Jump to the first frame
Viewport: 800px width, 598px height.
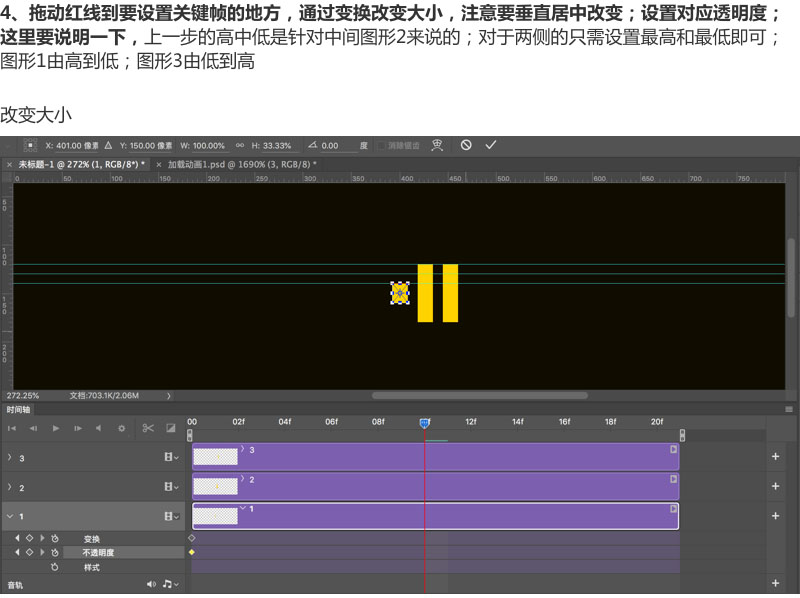tap(12, 428)
